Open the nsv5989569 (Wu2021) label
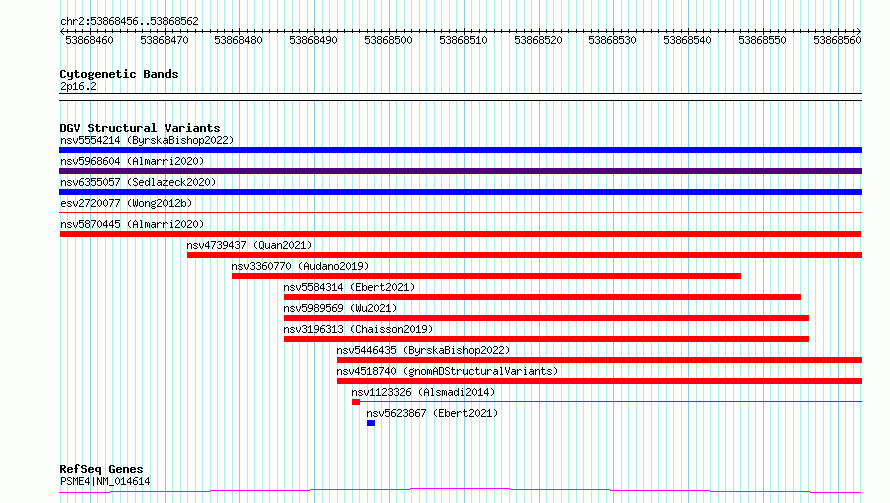This screenshot has height=503, width=890. point(341,308)
